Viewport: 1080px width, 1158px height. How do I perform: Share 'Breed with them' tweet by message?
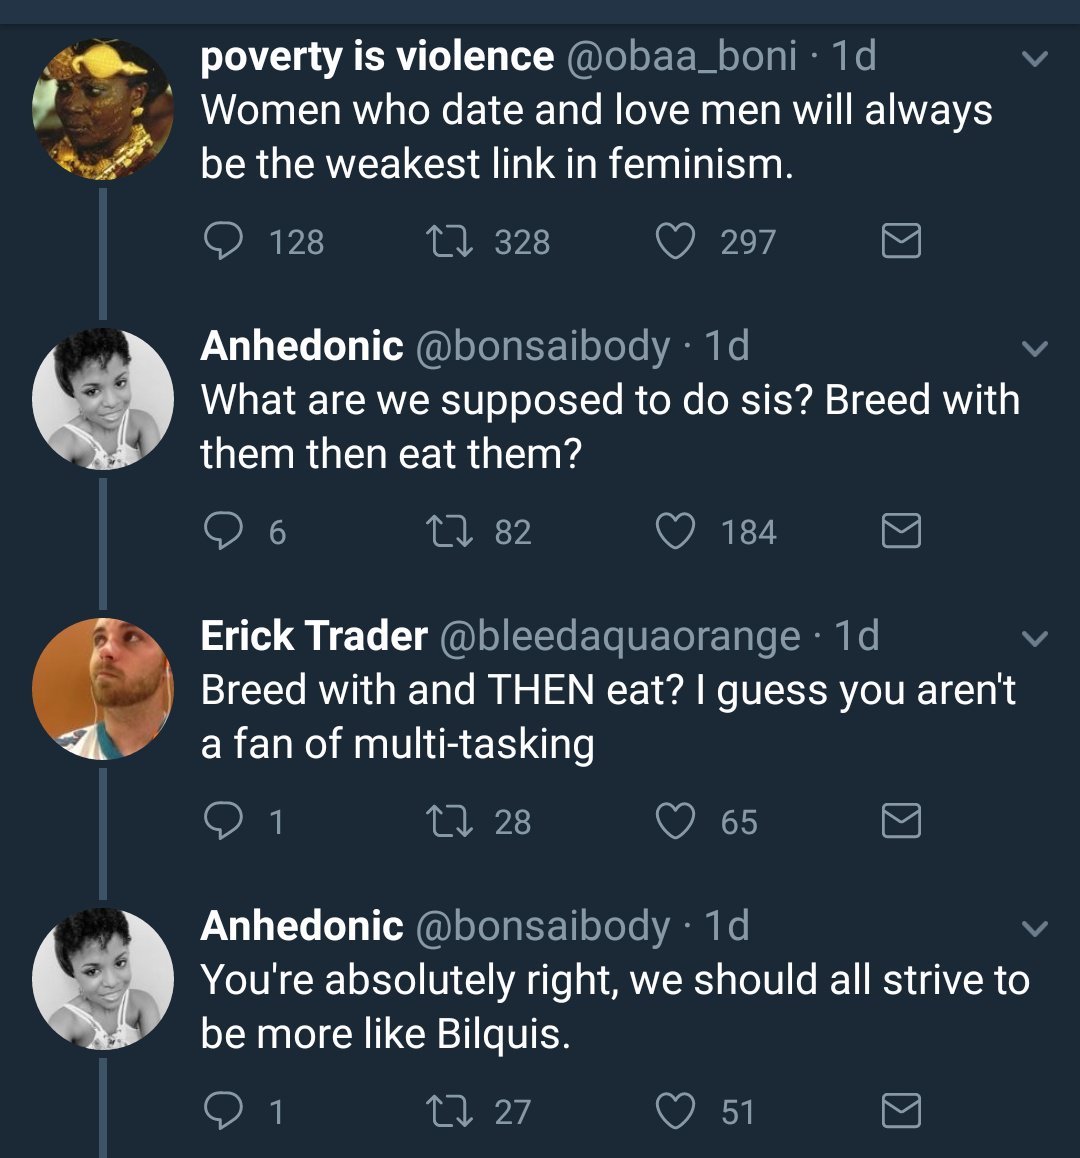pos(901,531)
